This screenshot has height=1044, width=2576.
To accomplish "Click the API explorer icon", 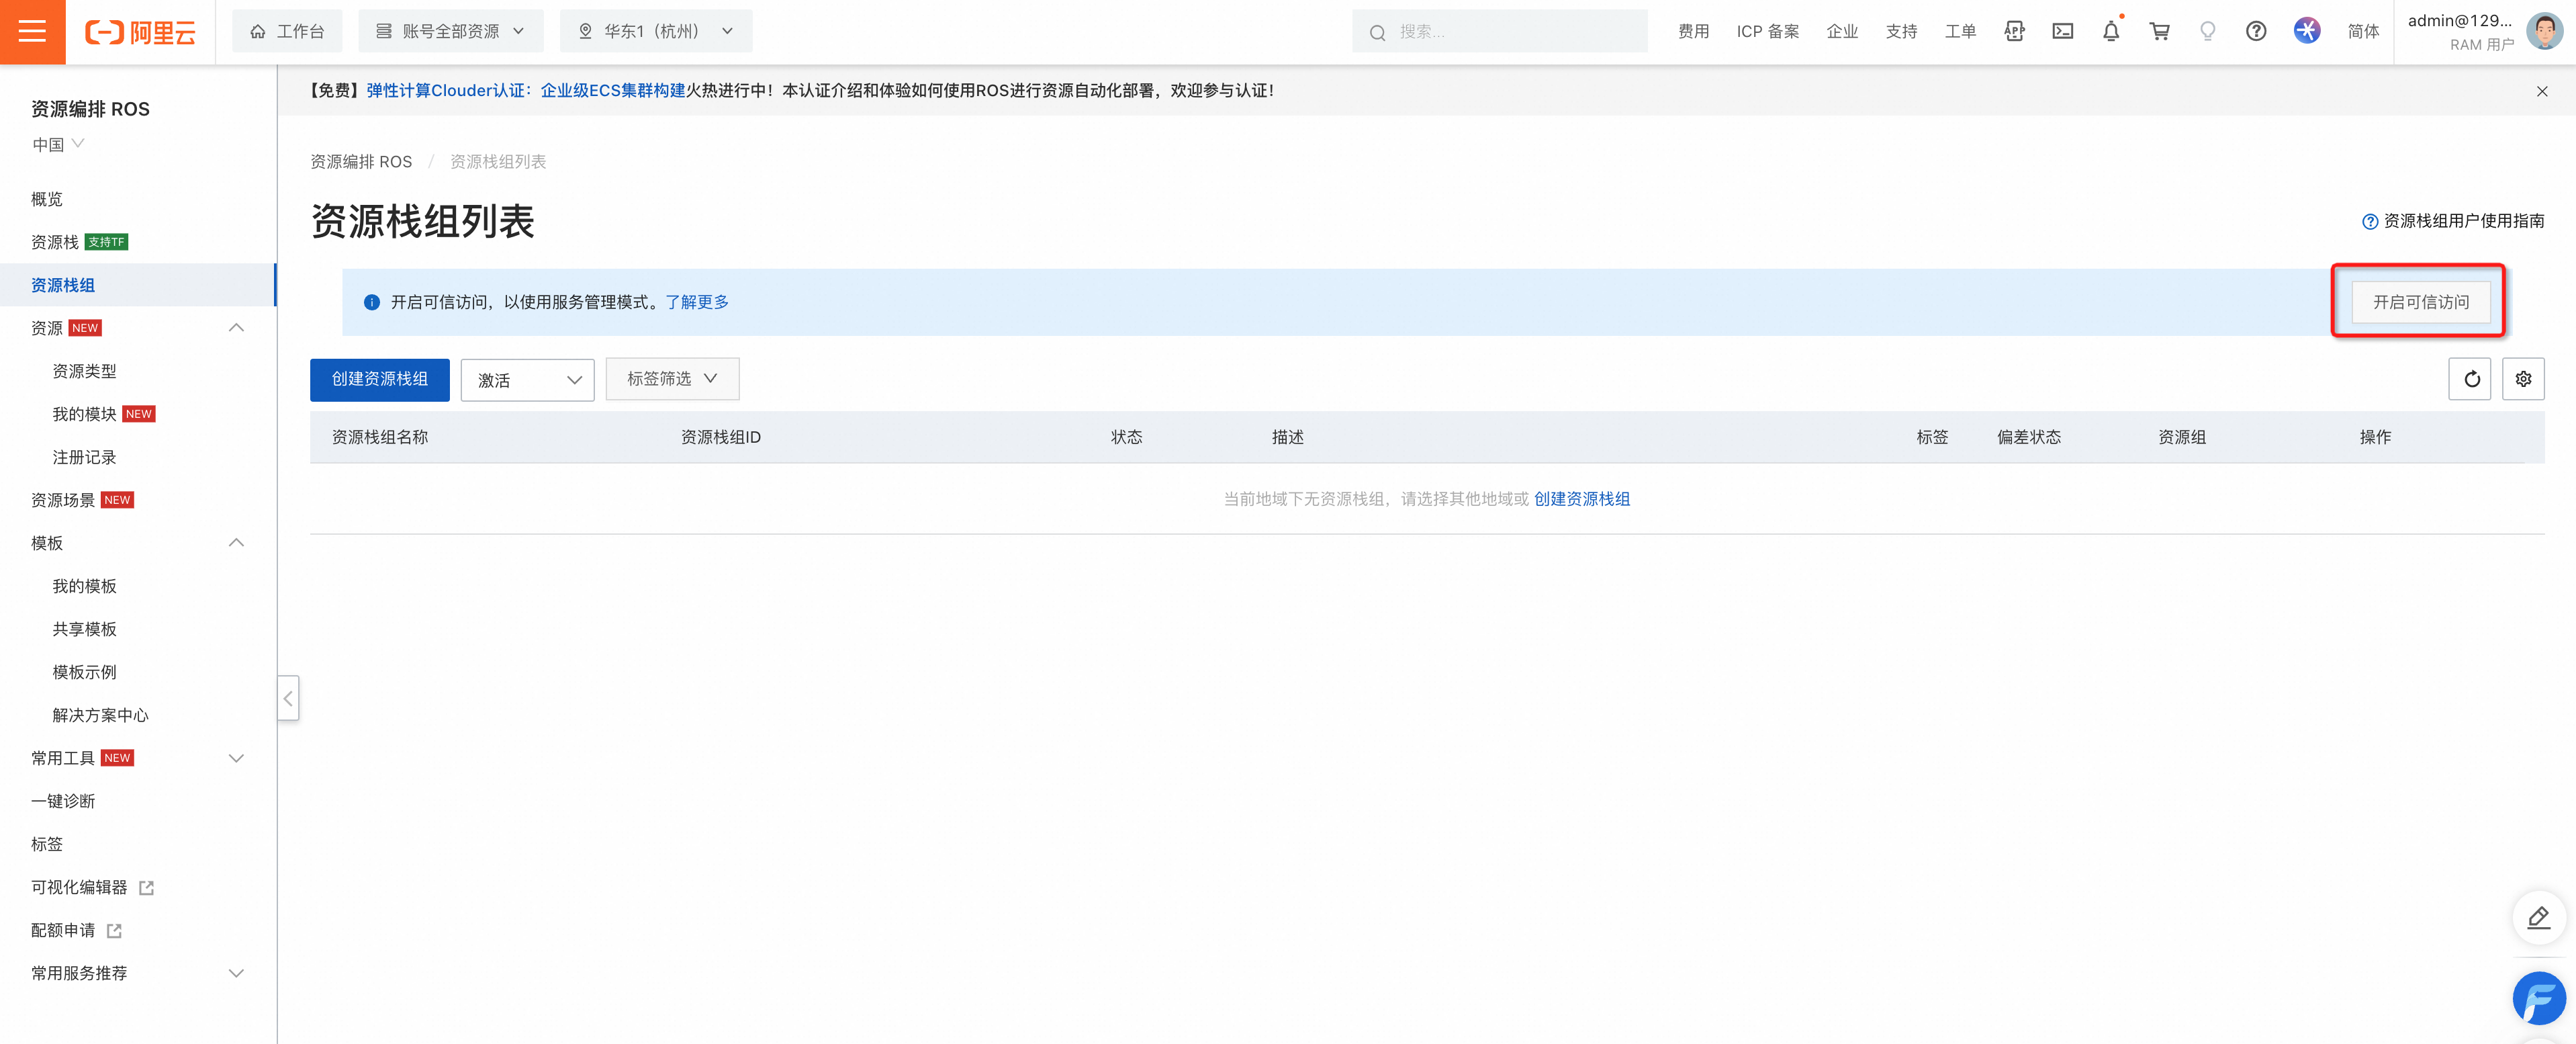I will 2014,32.
